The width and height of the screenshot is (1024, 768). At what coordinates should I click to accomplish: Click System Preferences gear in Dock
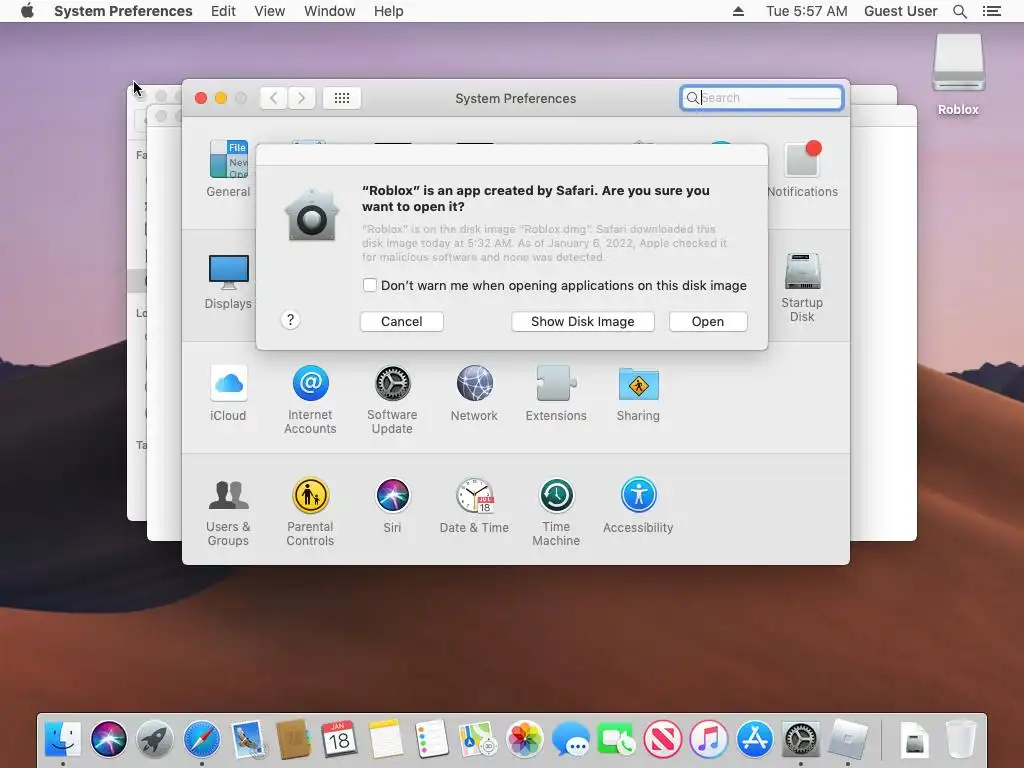[801, 739]
